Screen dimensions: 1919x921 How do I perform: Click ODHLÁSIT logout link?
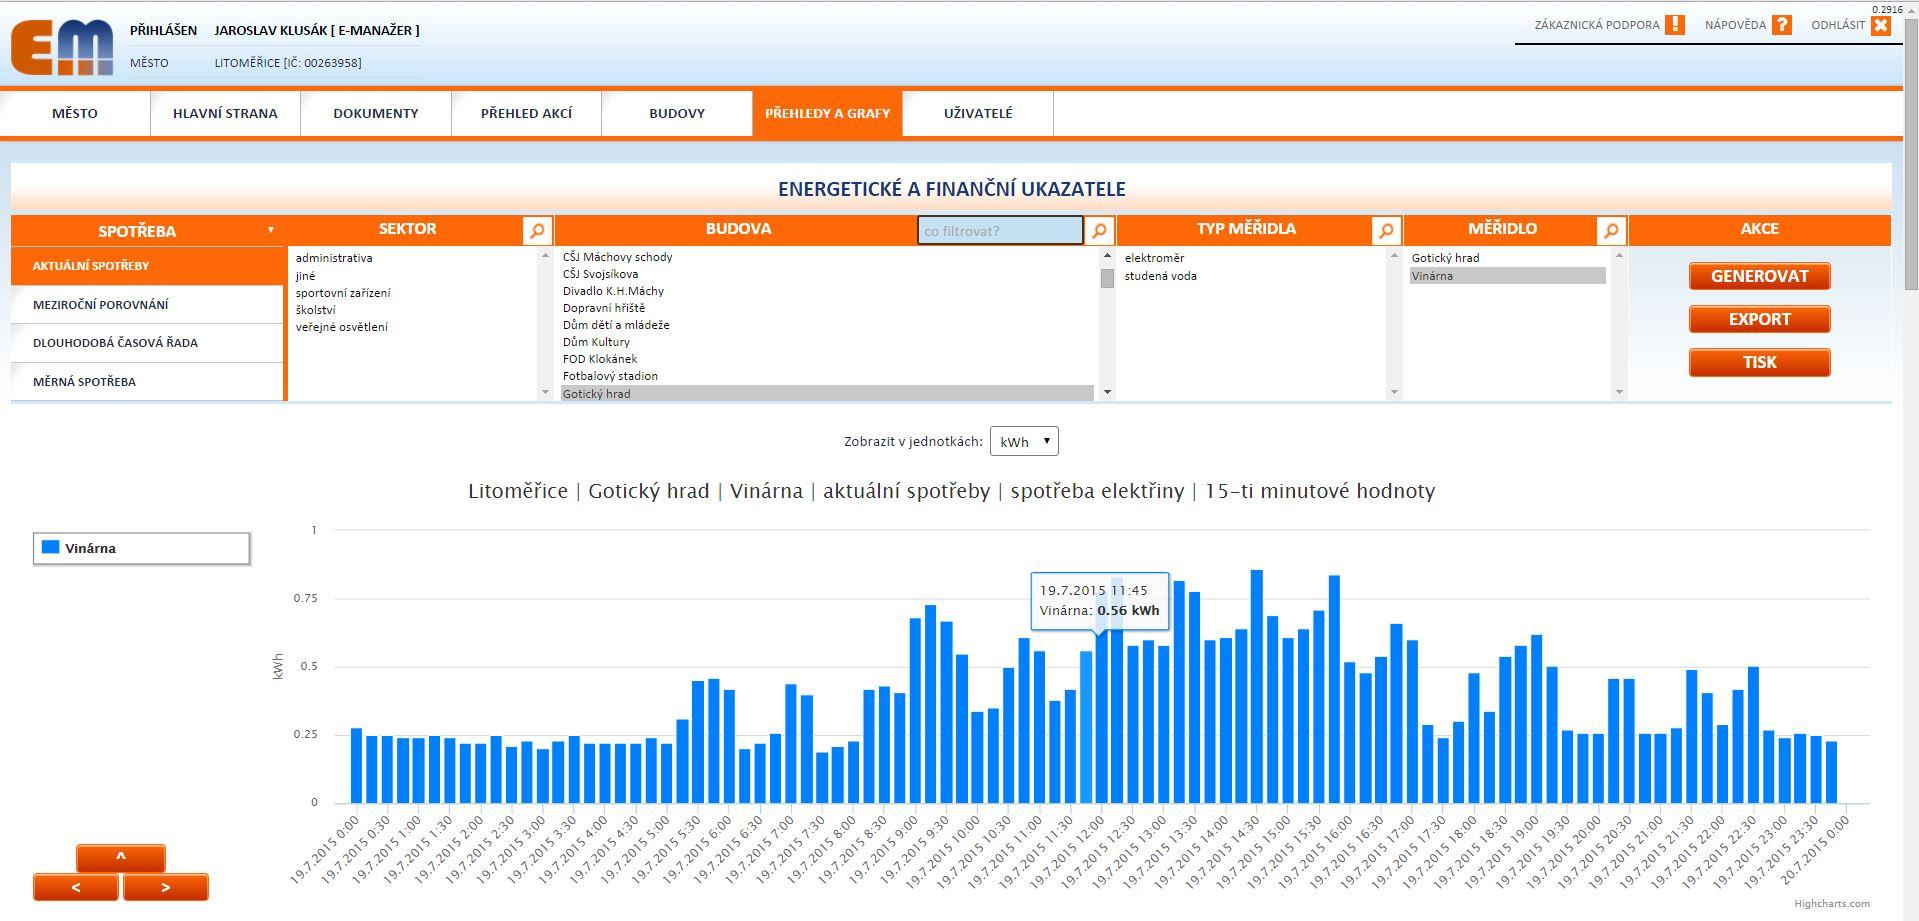pos(1838,25)
